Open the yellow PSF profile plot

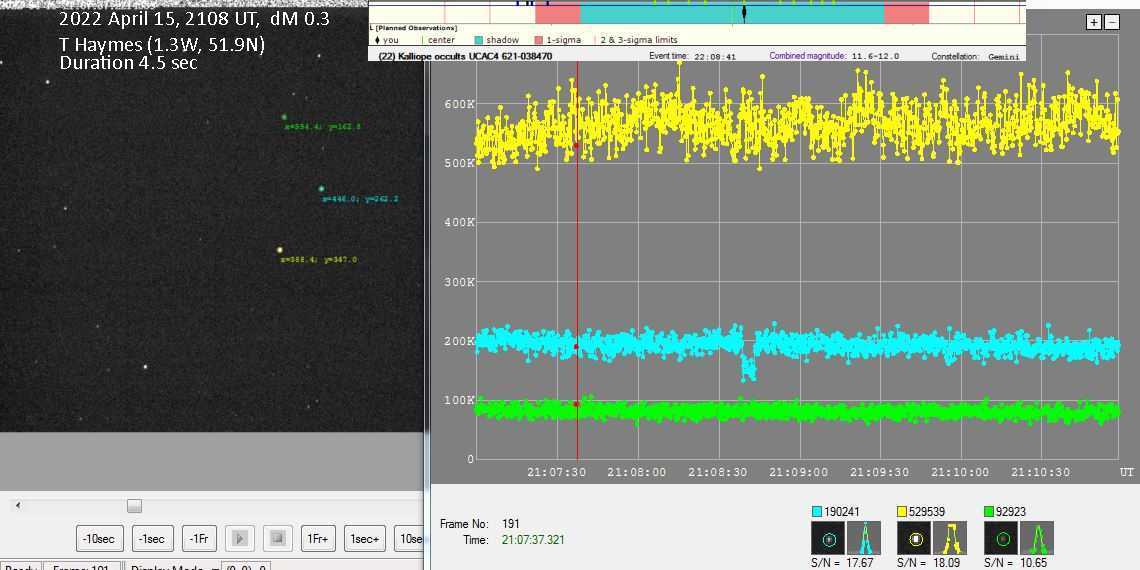[950, 539]
